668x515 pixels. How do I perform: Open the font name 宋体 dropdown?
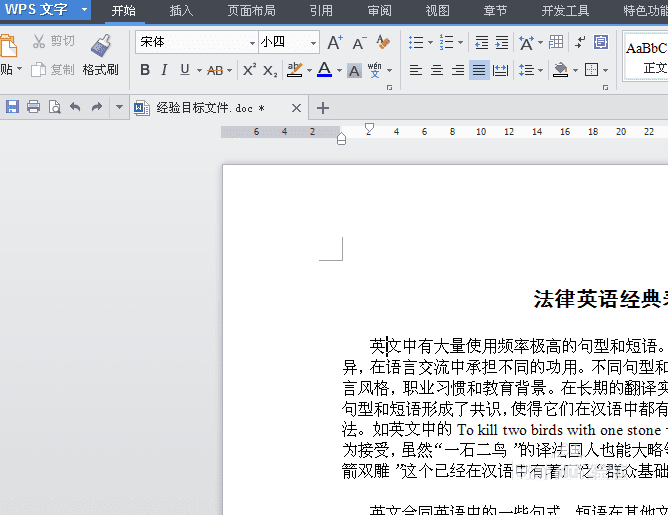(252, 43)
